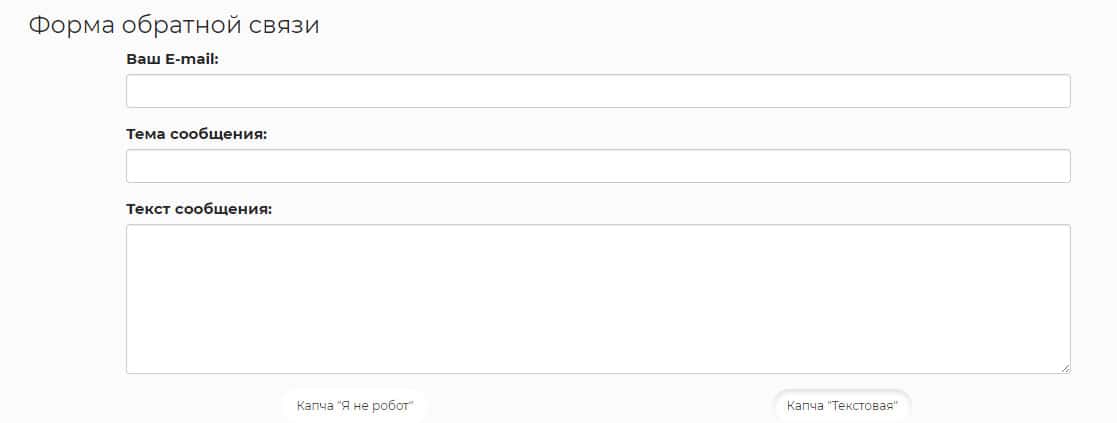Image resolution: width=1117 pixels, height=423 pixels.
Task: Click the Ваш E-mail input field
Action: tap(598, 91)
